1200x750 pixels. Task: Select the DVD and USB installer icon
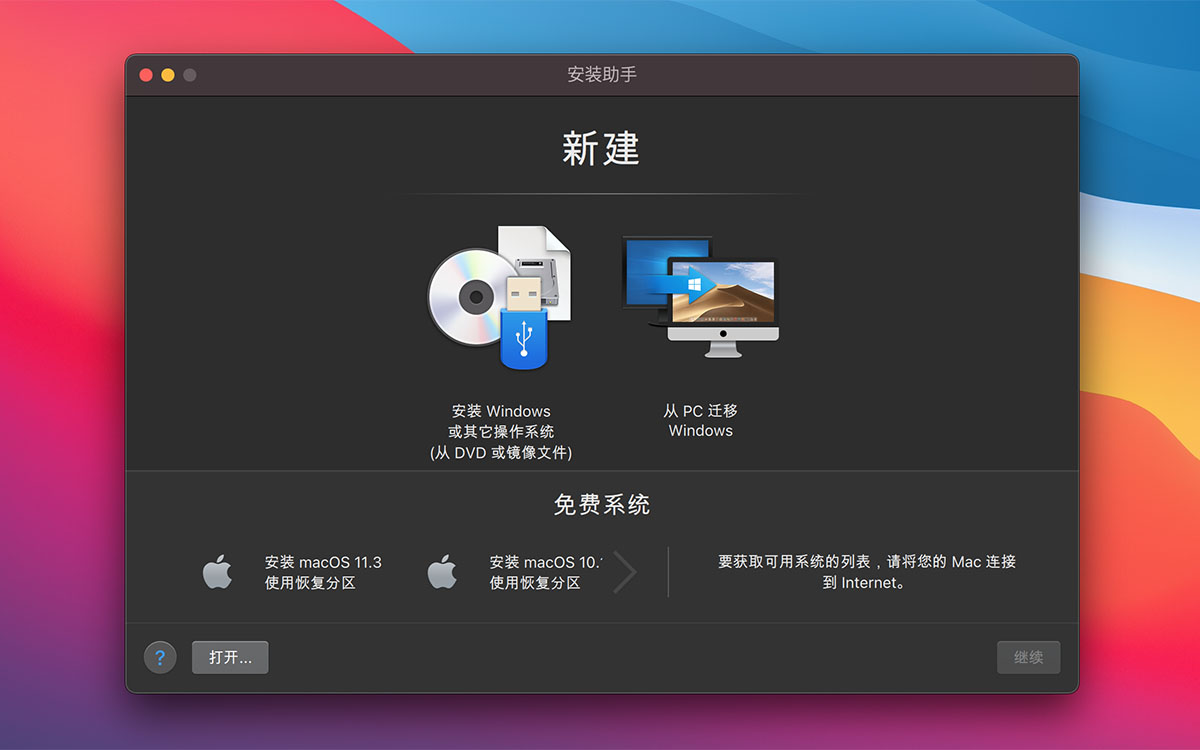(x=500, y=297)
